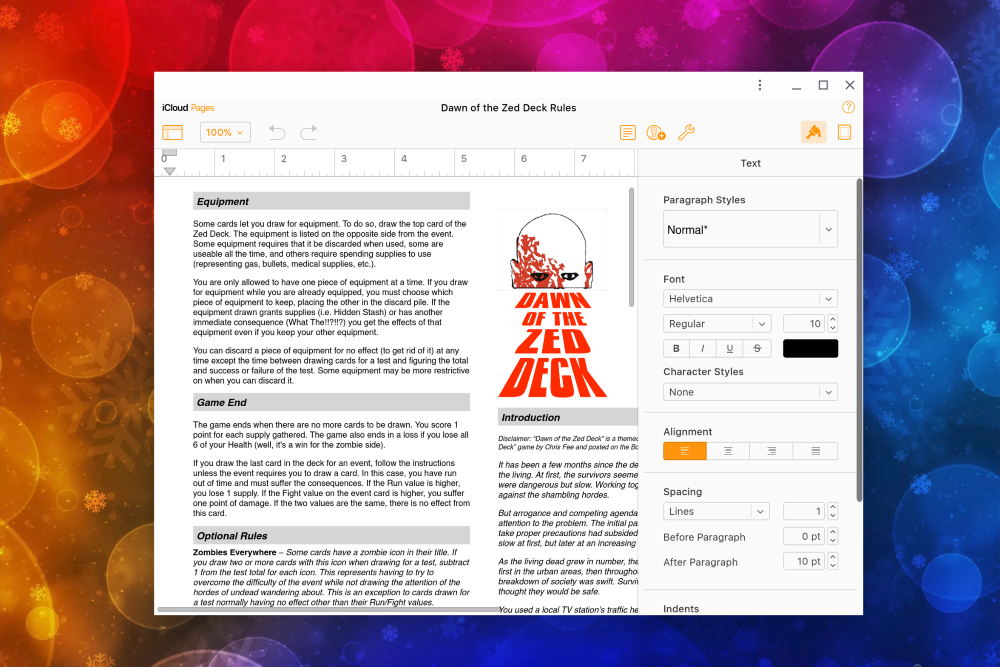Toggle Italic text style
Screen dimensions: 1000x667
tap(703, 347)
